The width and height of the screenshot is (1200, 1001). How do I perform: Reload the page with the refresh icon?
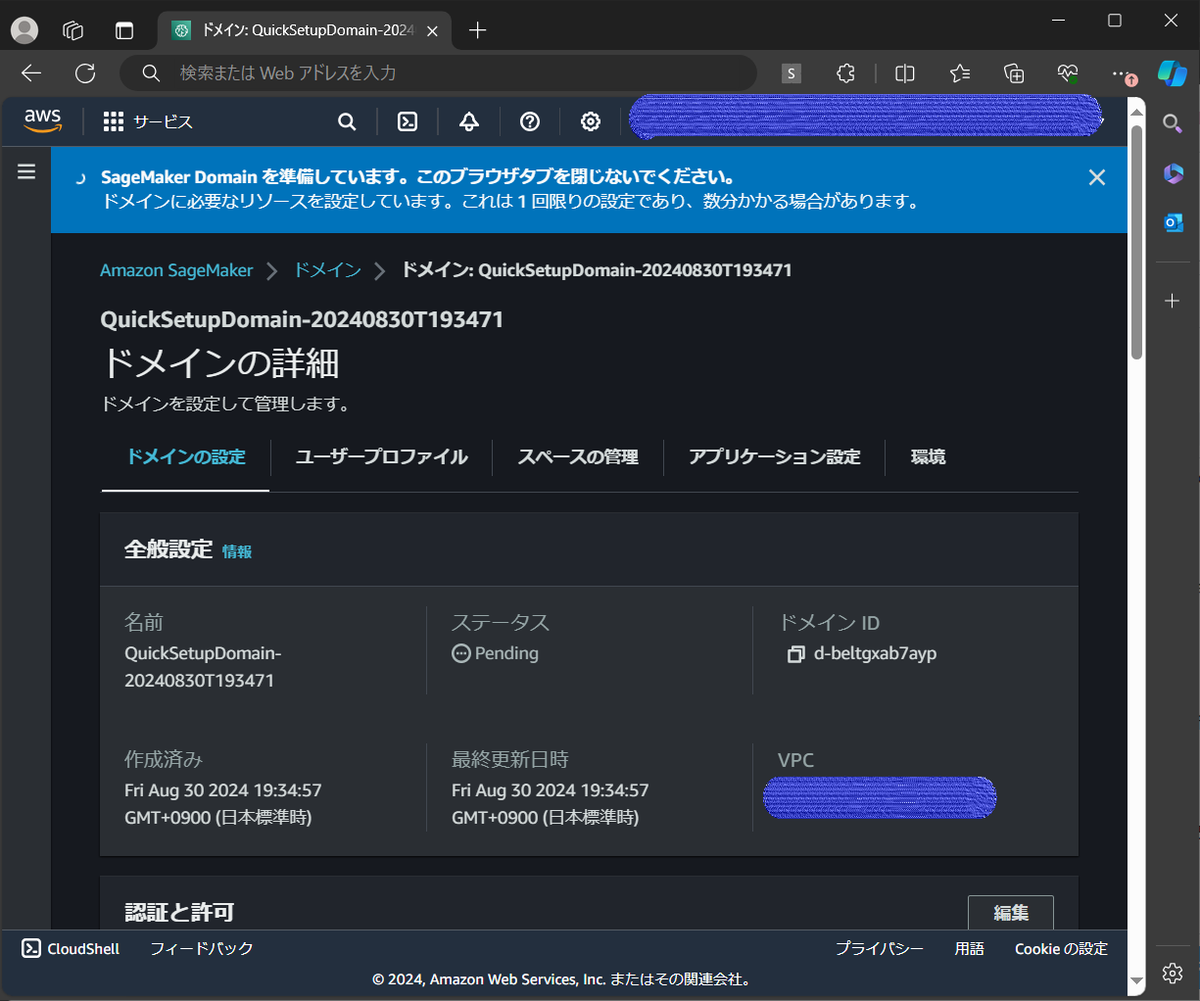coord(85,73)
